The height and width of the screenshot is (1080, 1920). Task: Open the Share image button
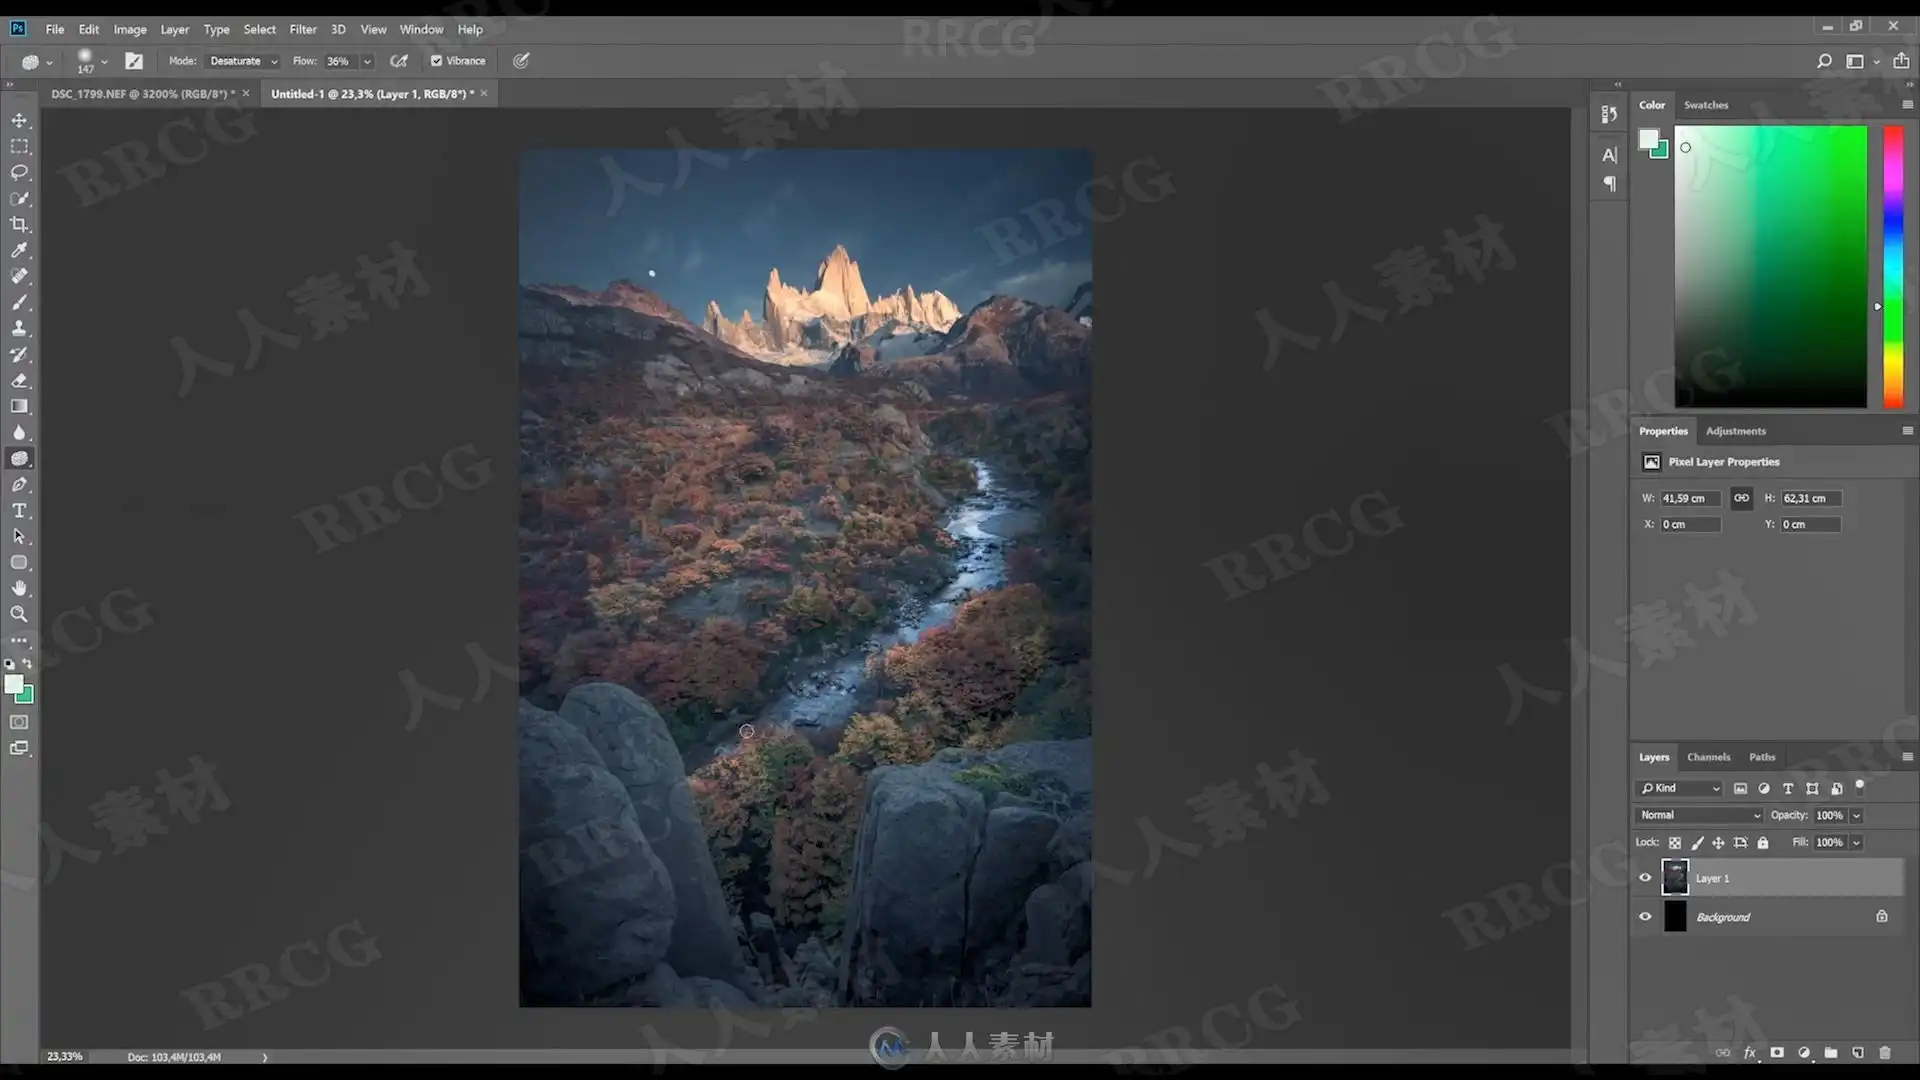click(1901, 61)
